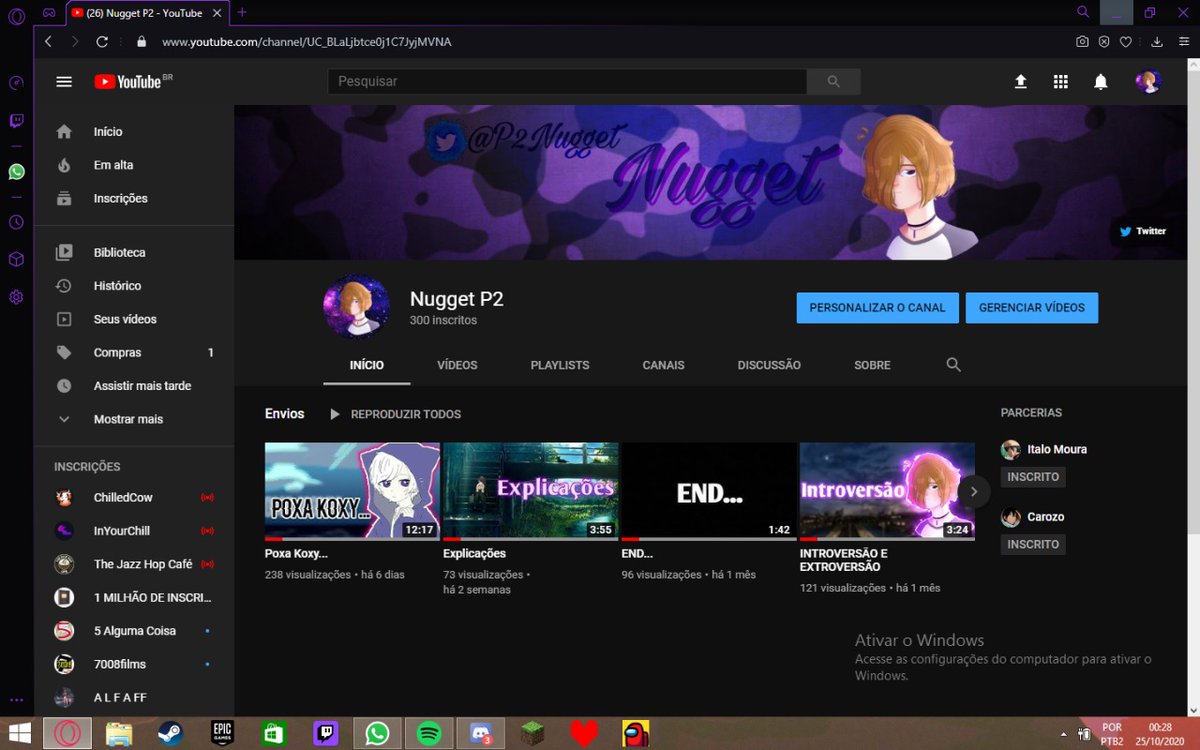
Task: Switch to the VIDEOS tab
Action: (457, 365)
